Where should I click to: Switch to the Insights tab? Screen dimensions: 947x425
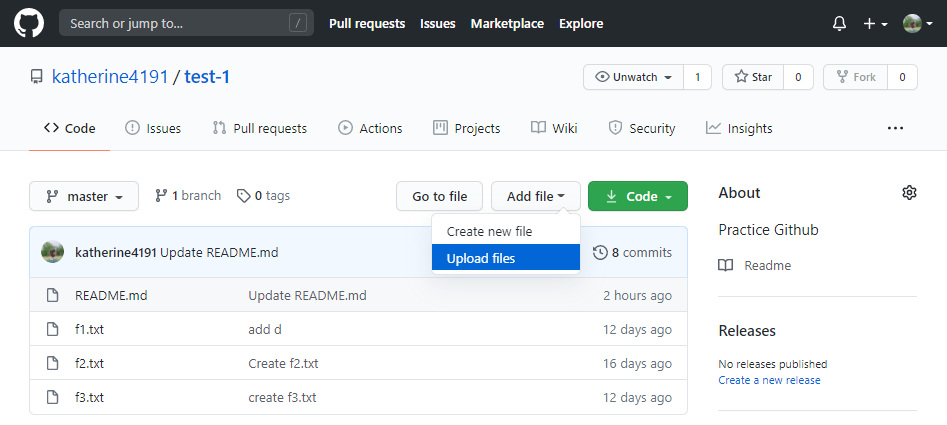click(x=739, y=128)
